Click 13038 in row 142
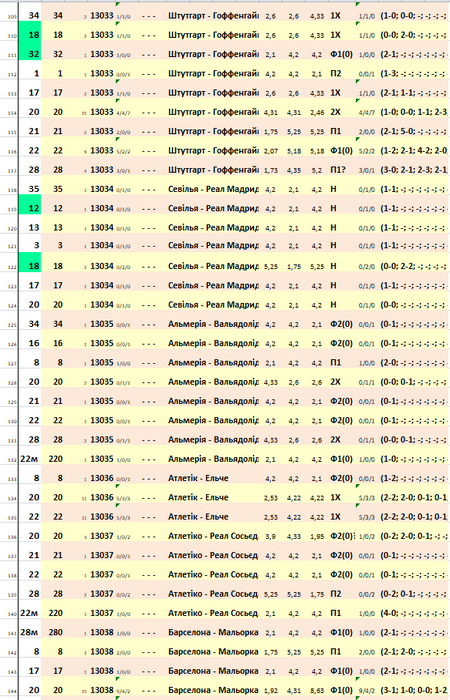 (x=102, y=652)
